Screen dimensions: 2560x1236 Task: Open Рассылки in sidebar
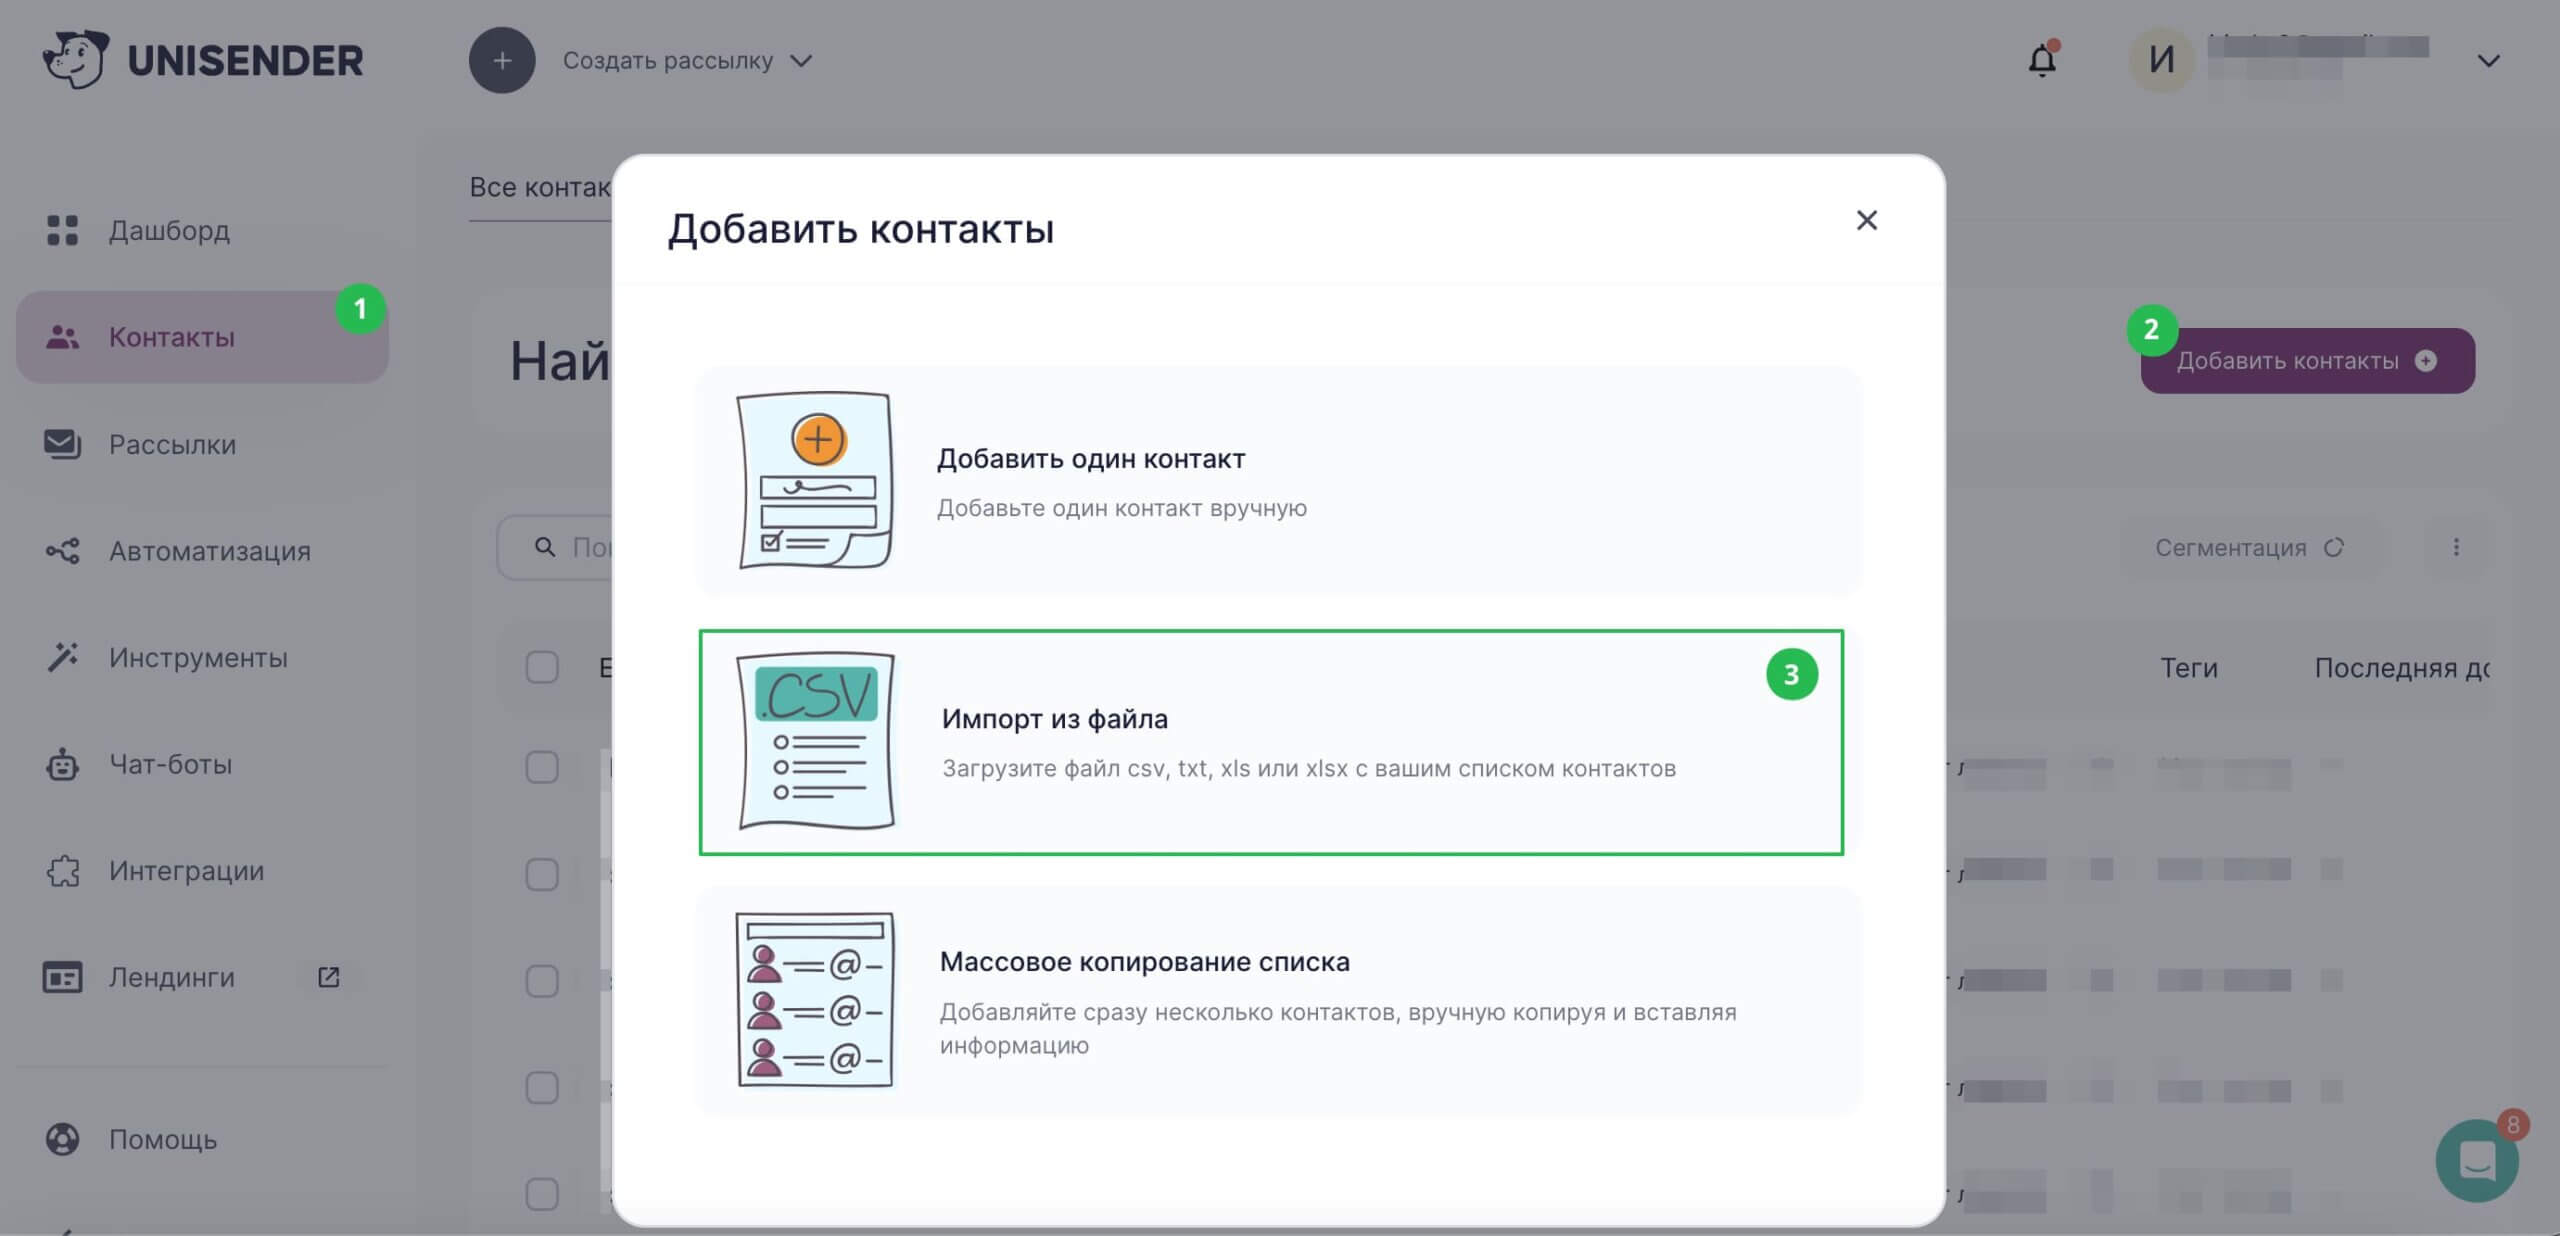coord(202,444)
